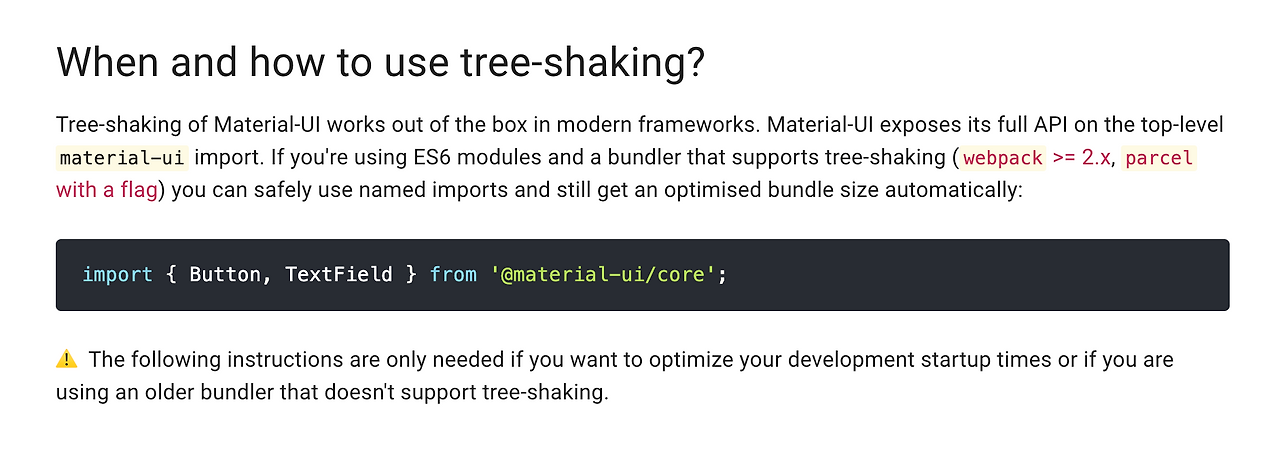Click the 'with a flag' link text
This screenshot has width=1280, height=451.
(x=107, y=190)
